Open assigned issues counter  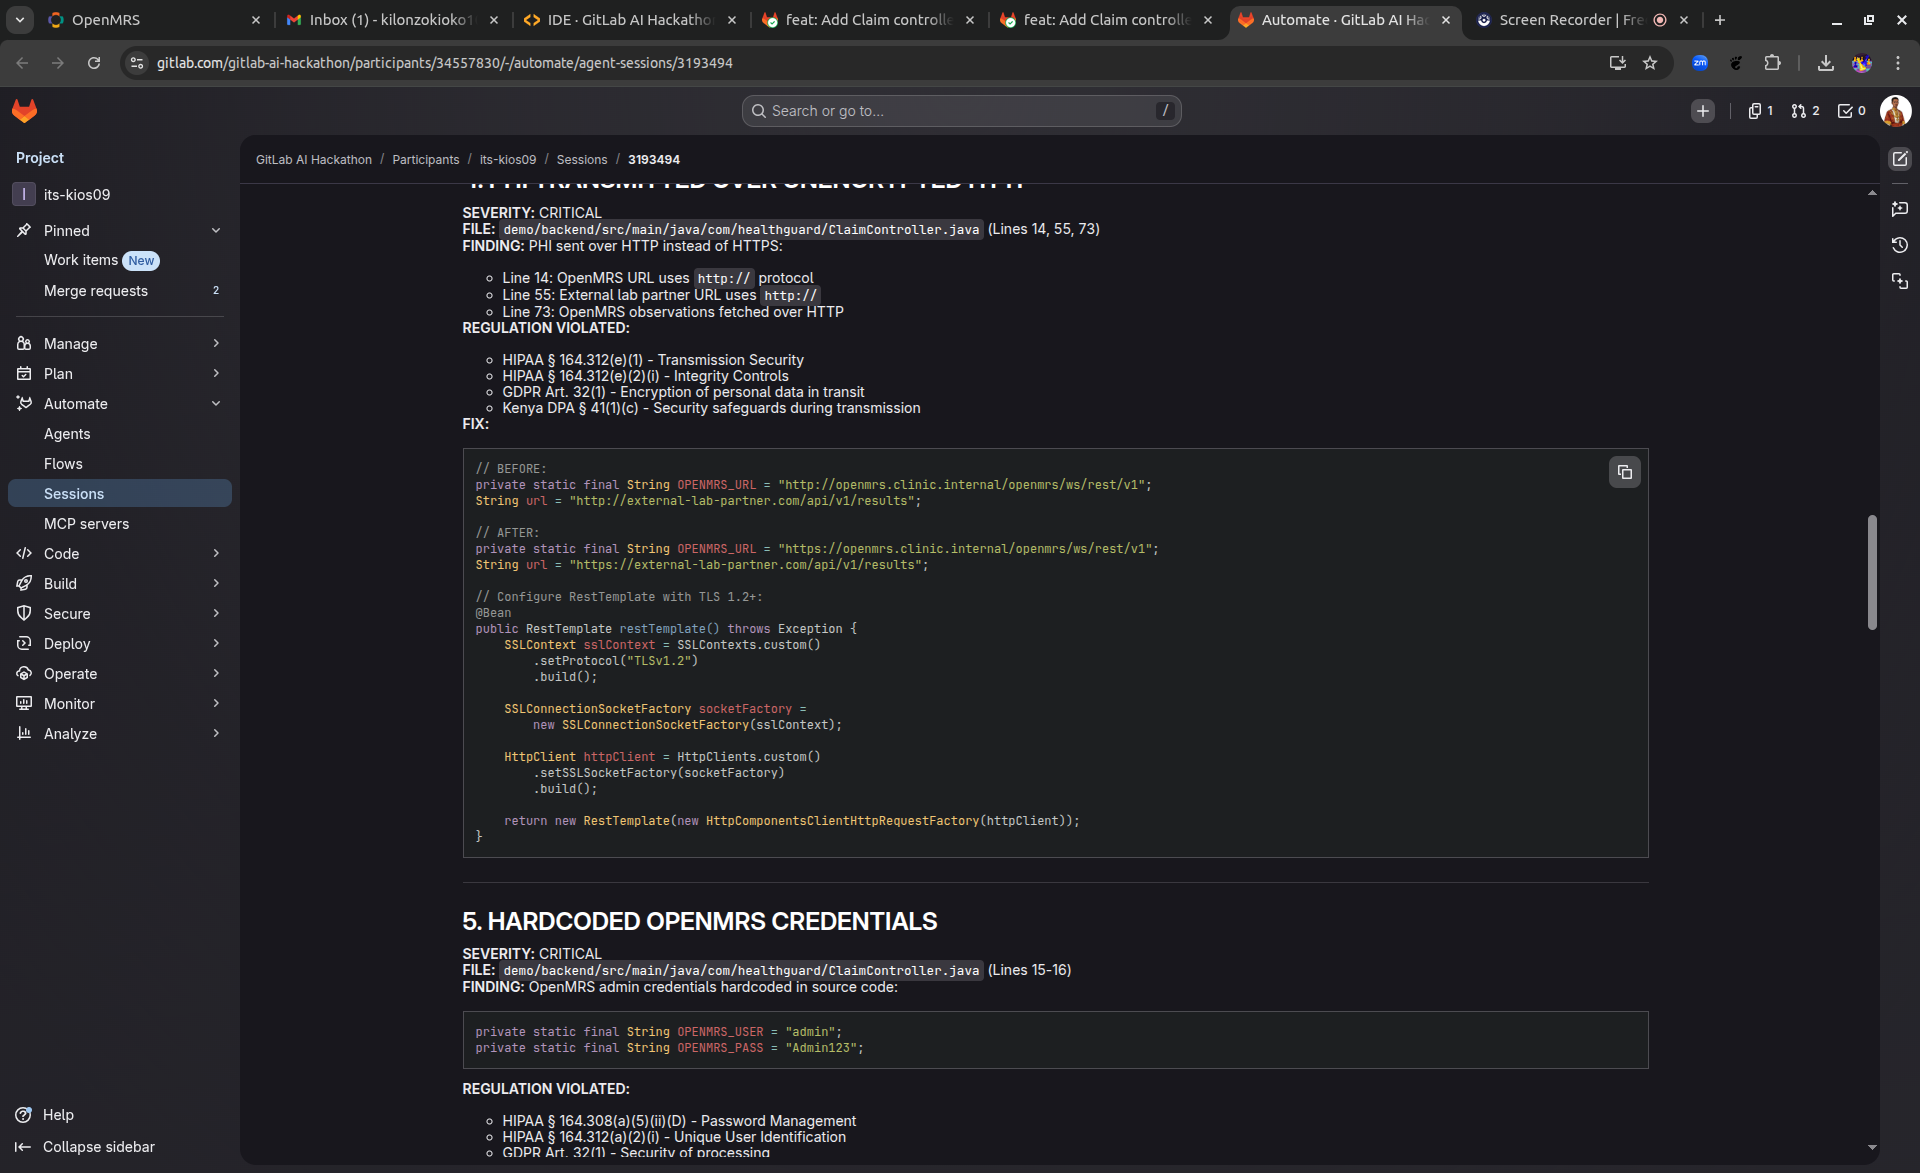1760,111
